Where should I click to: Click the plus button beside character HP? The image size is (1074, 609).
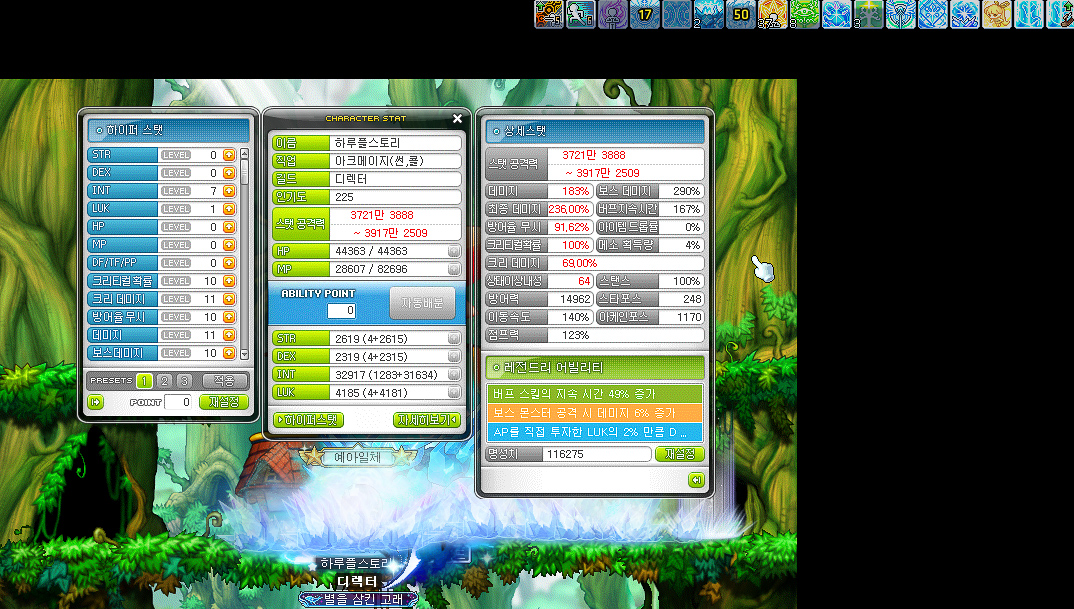click(453, 251)
